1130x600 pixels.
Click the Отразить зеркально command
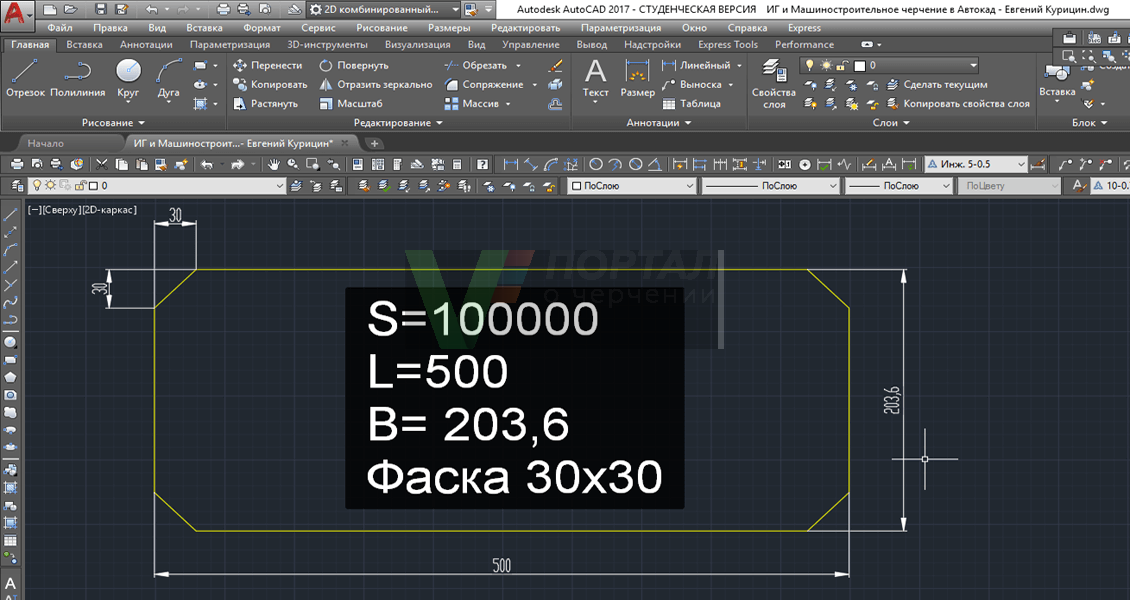coord(375,84)
